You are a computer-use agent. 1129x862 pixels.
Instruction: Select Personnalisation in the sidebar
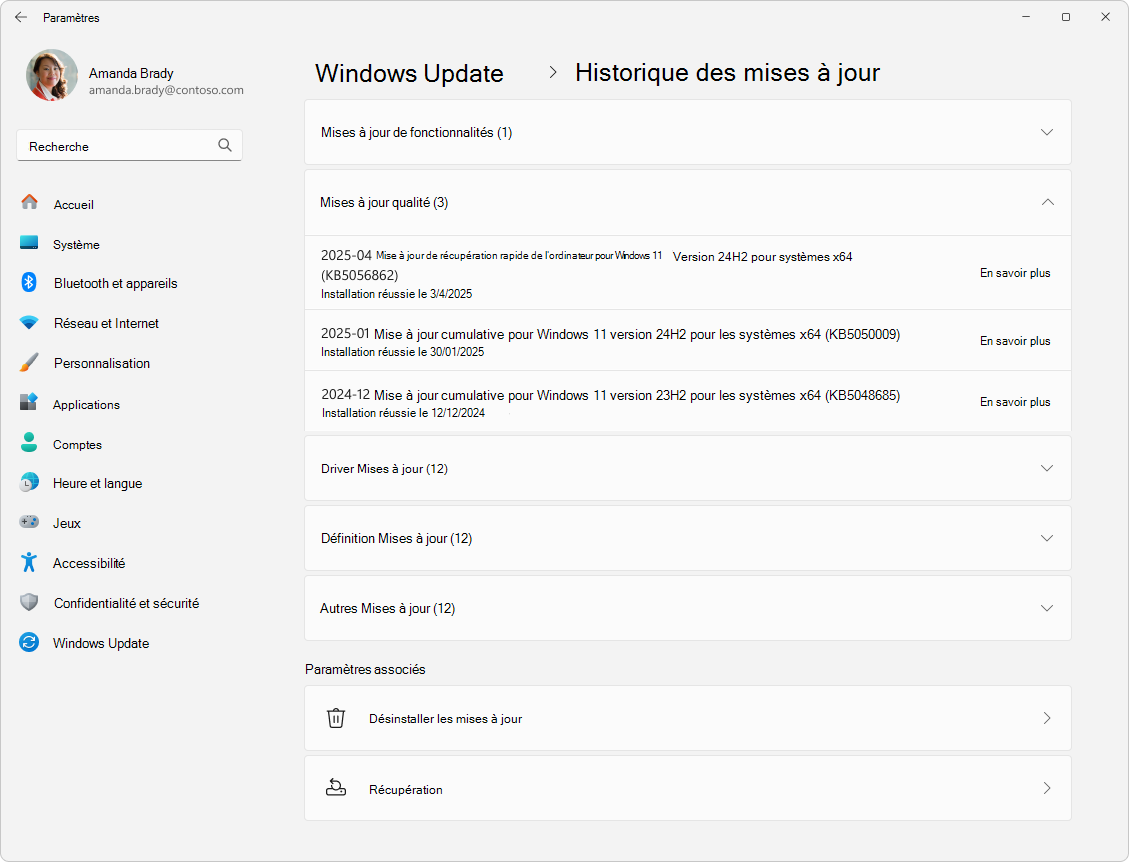click(102, 363)
